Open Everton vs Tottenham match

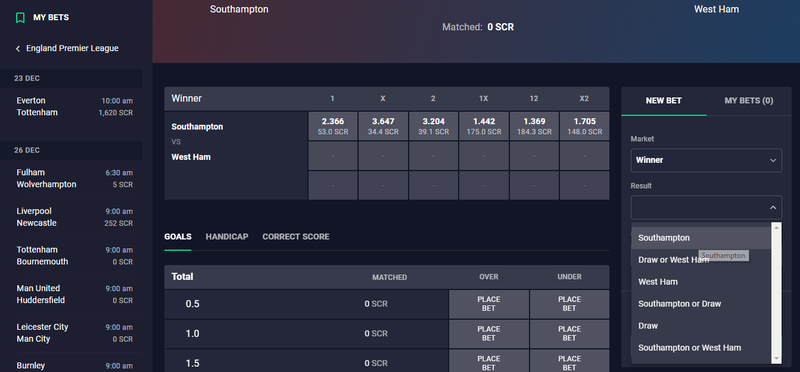click(x=74, y=107)
